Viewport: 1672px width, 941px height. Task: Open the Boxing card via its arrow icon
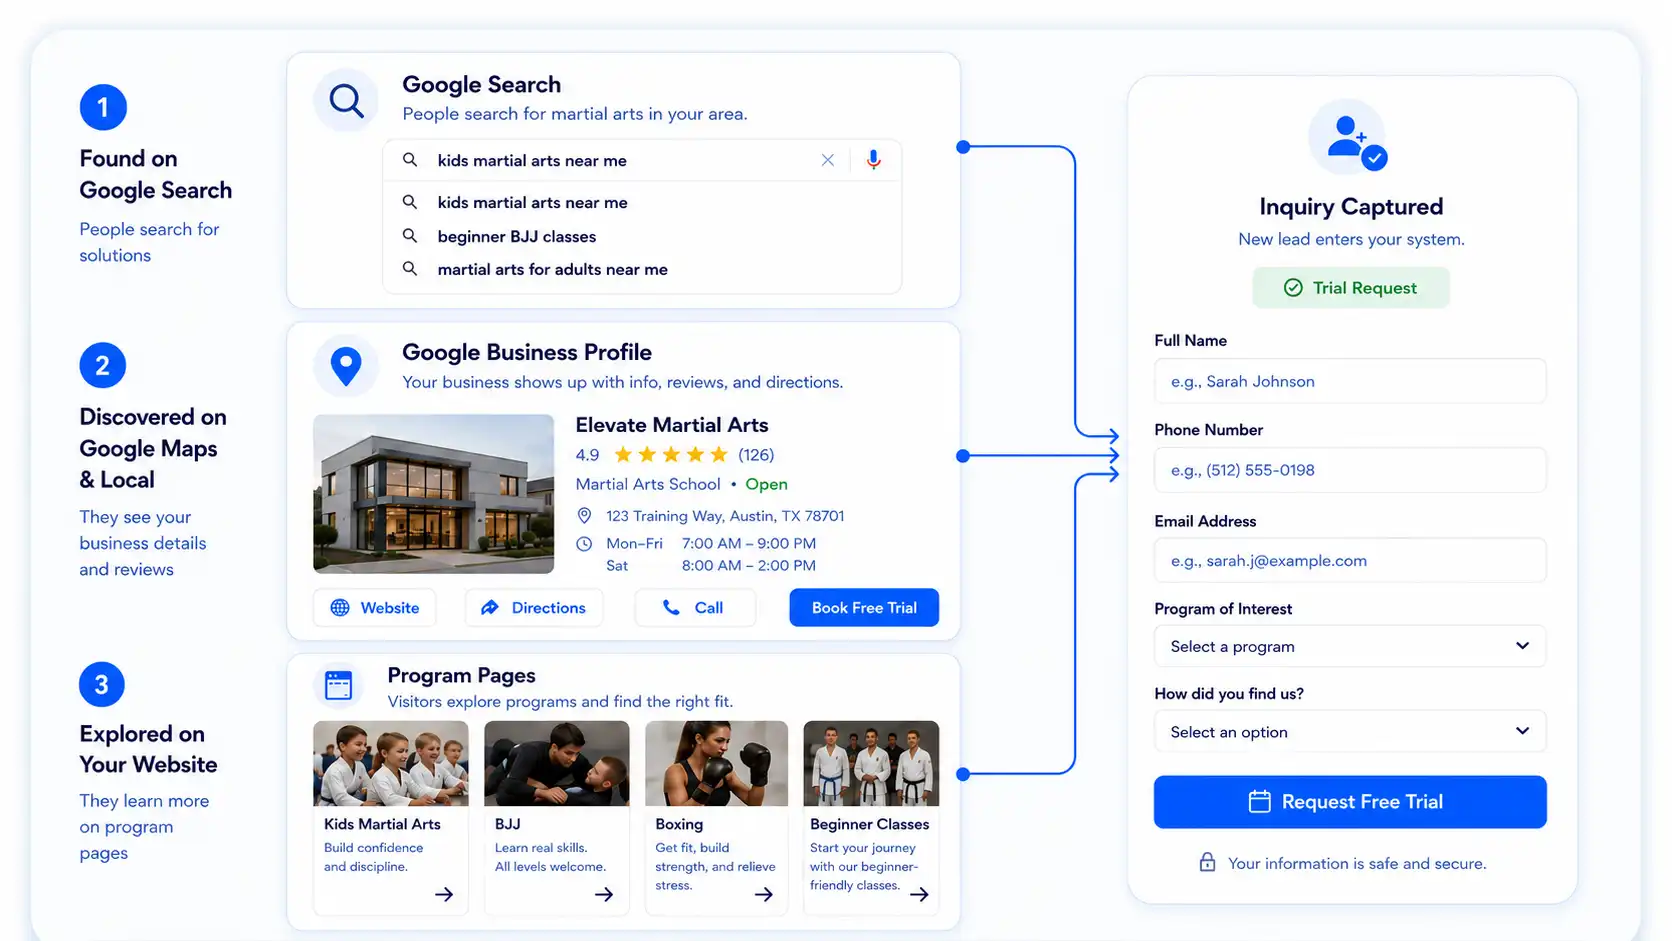(x=763, y=894)
